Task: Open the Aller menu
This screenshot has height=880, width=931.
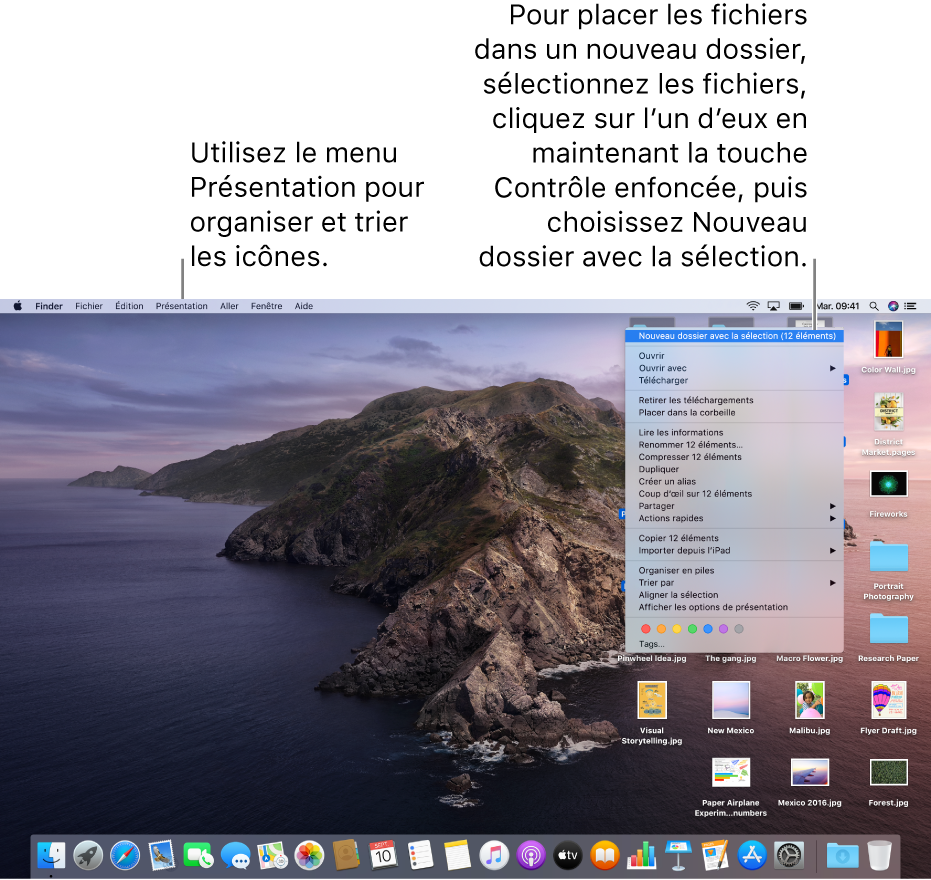Action: tap(229, 306)
